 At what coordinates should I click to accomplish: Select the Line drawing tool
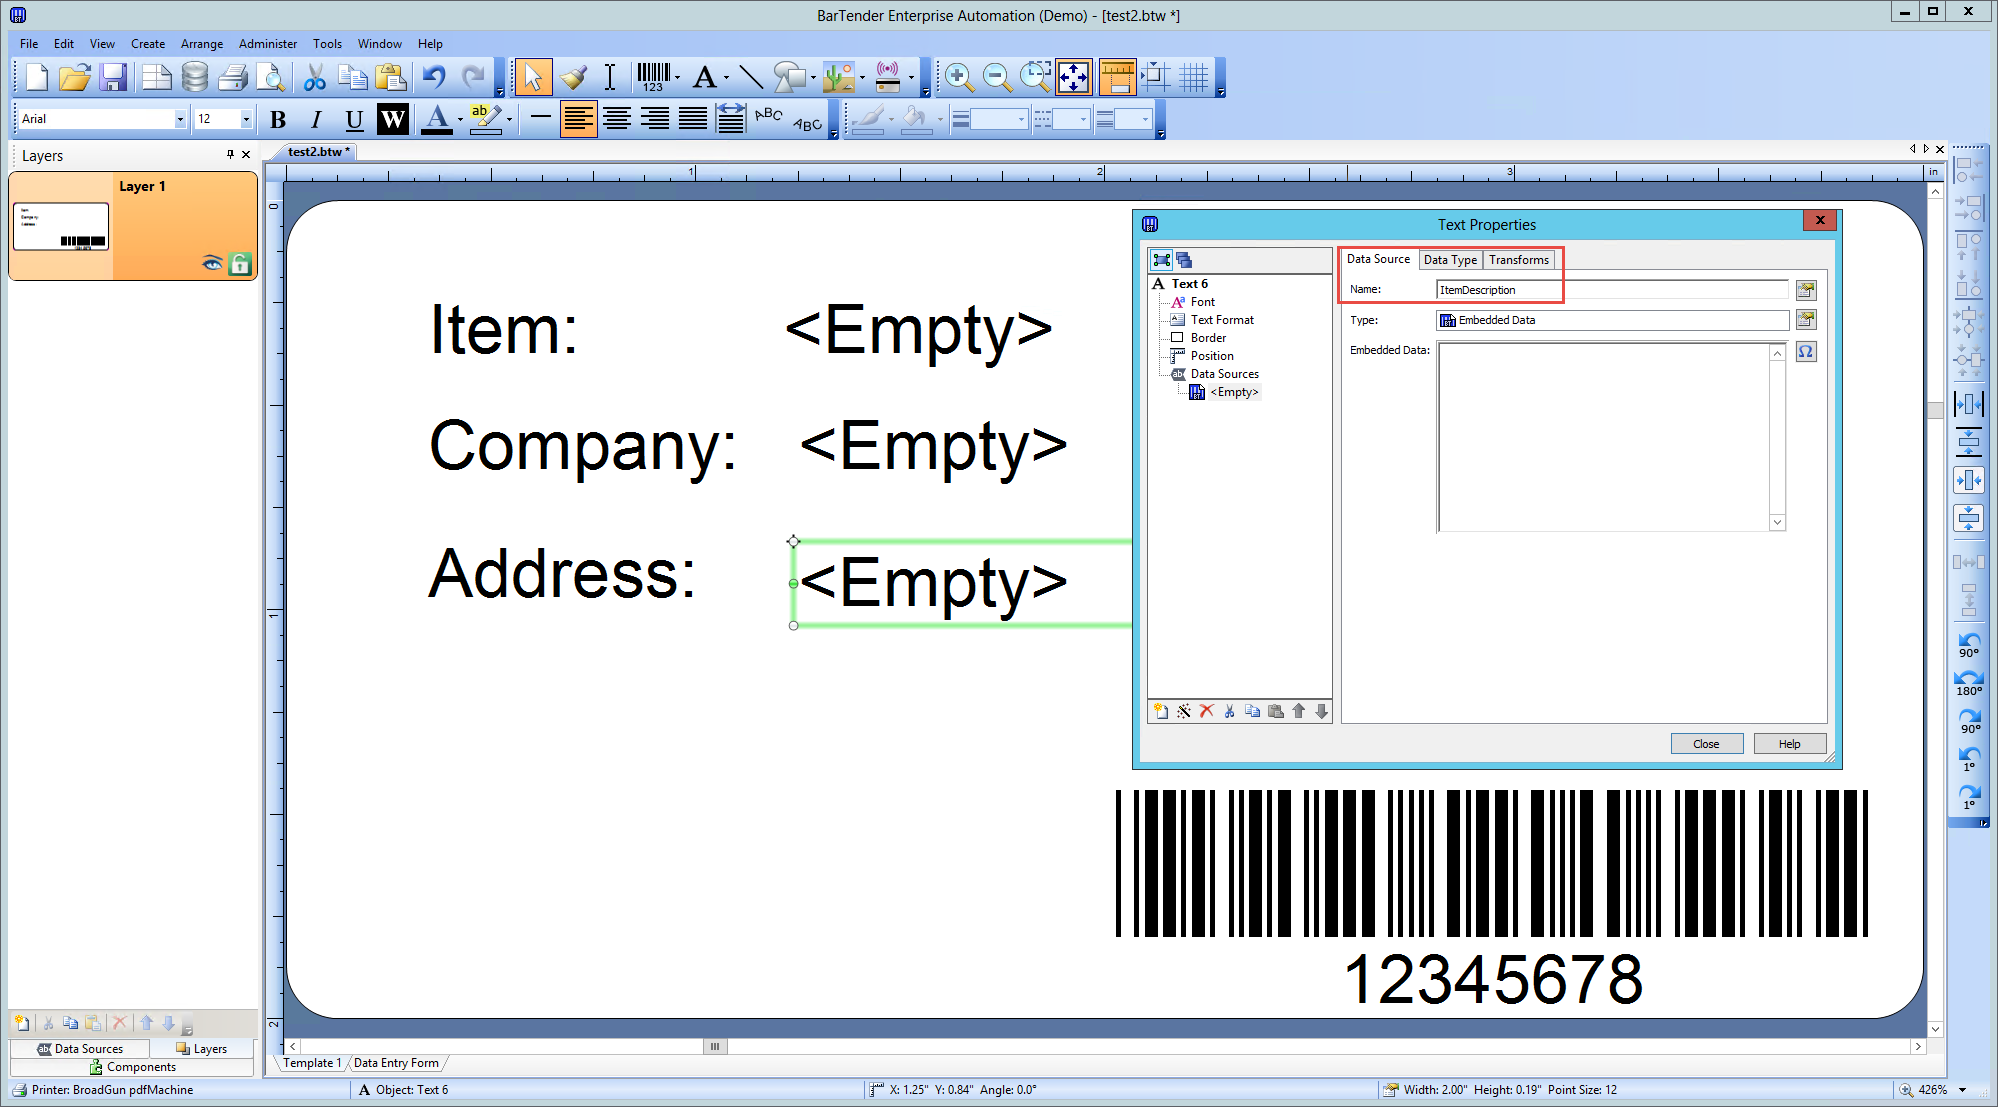click(x=751, y=77)
